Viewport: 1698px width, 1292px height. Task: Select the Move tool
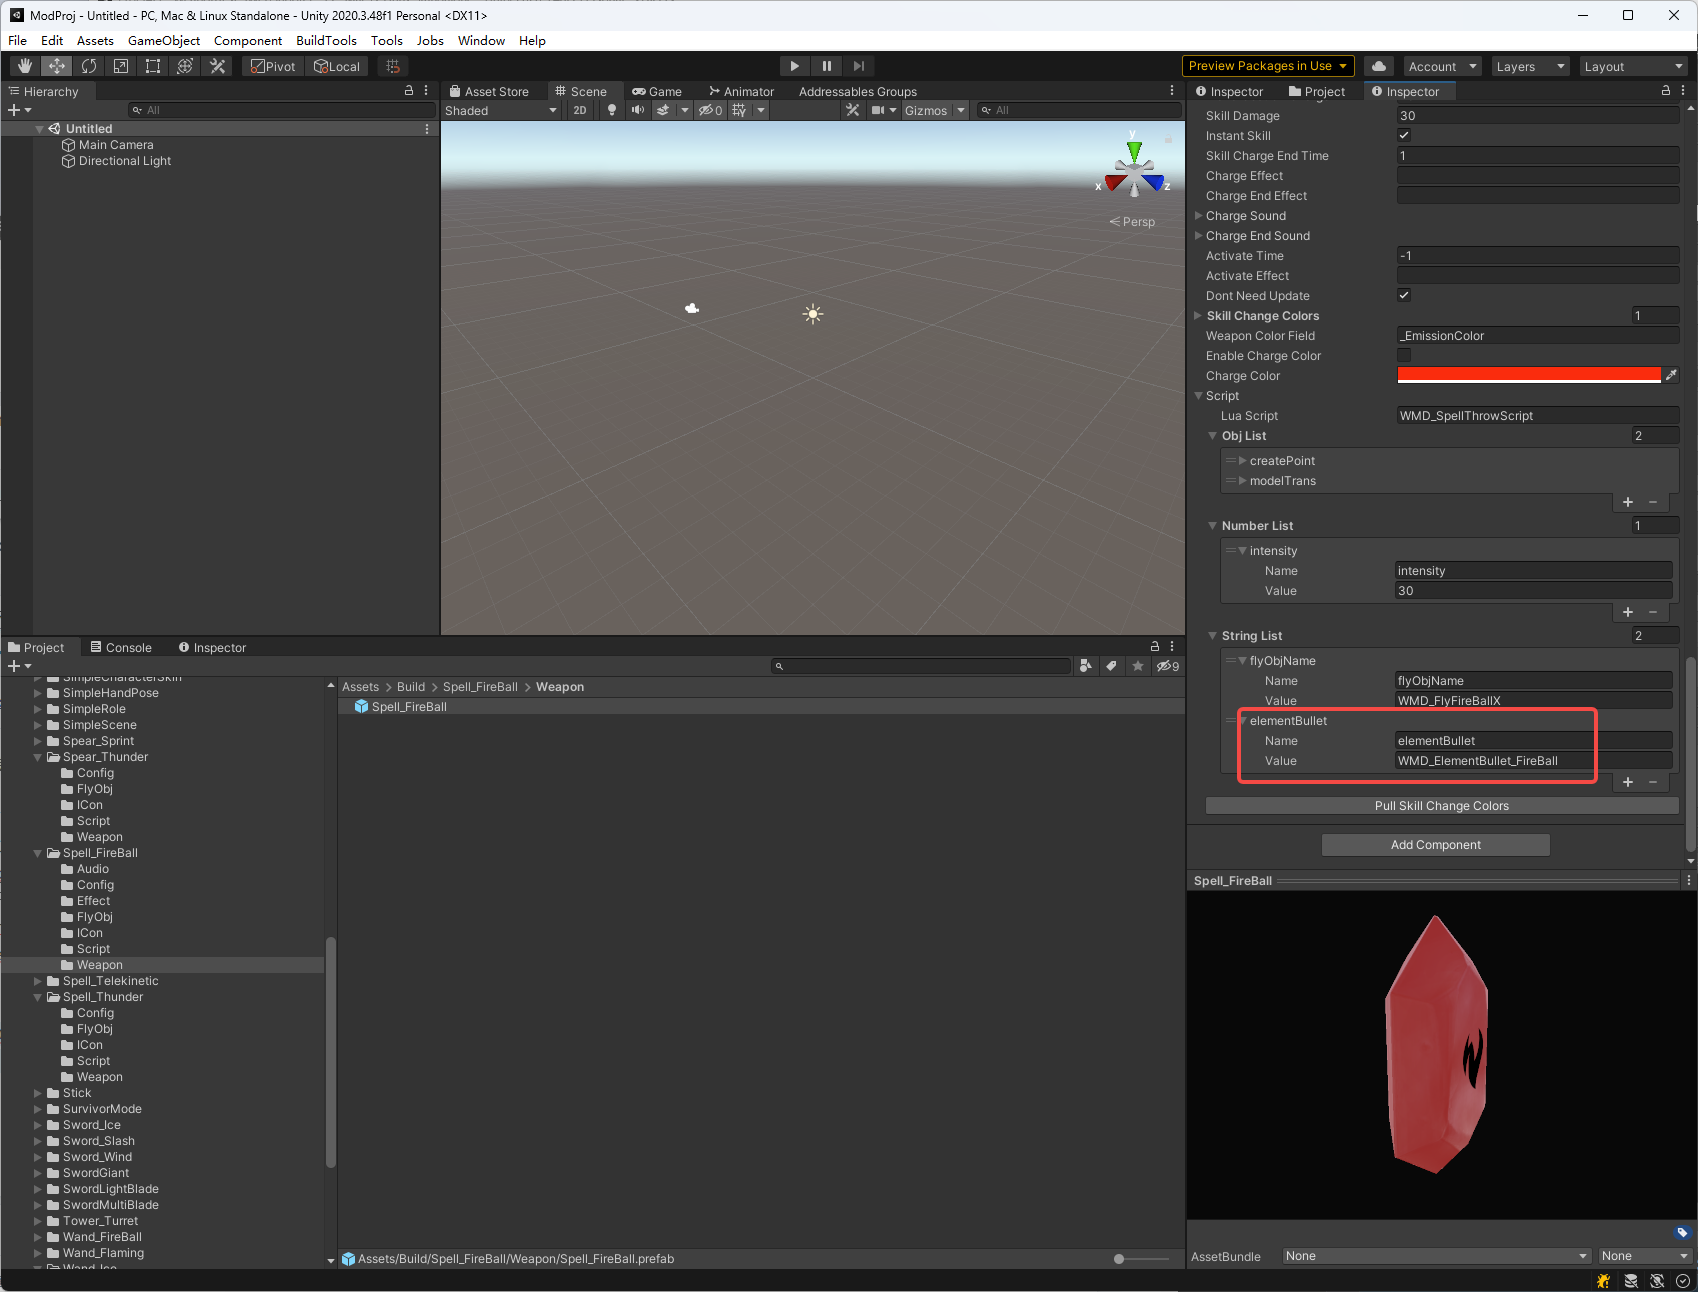tap(57, 66)
